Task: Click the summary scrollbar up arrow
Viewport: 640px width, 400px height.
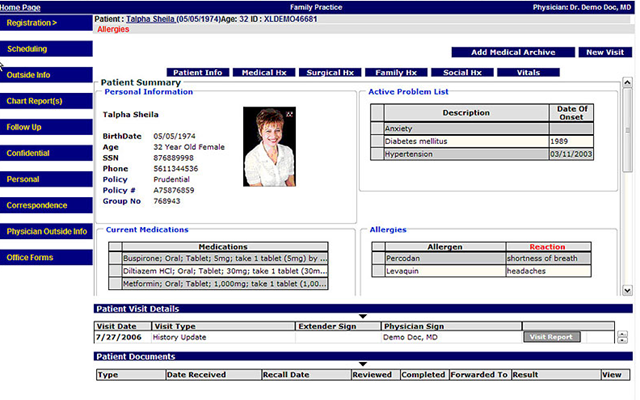Action: (x=627, y=82)
